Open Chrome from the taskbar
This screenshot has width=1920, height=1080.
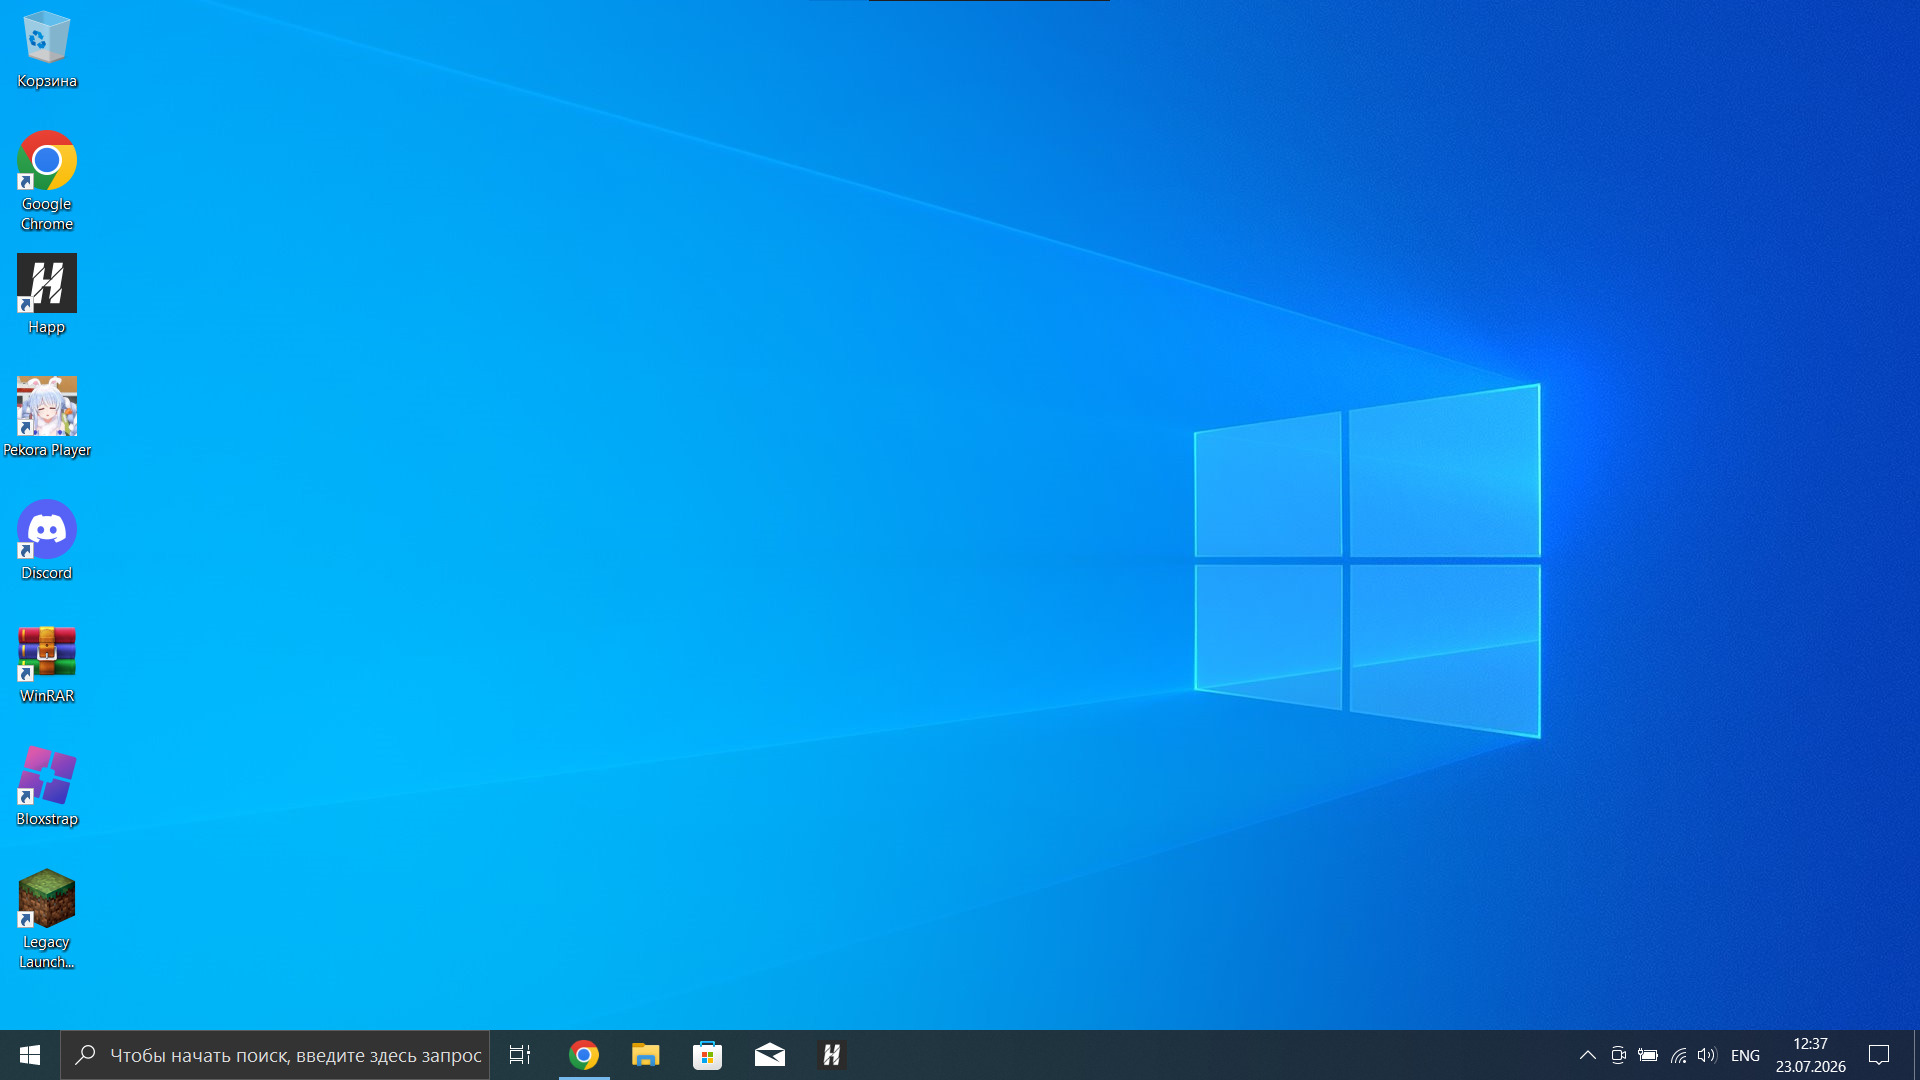tap(584, 1055)
